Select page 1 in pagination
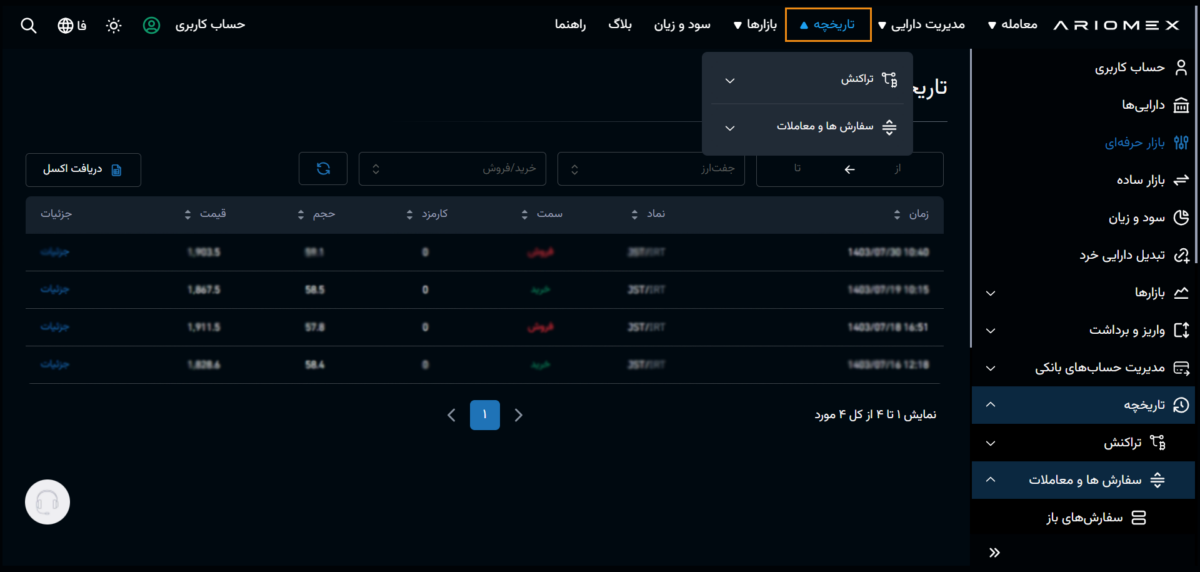1200x572 pixels. point(485,414)
